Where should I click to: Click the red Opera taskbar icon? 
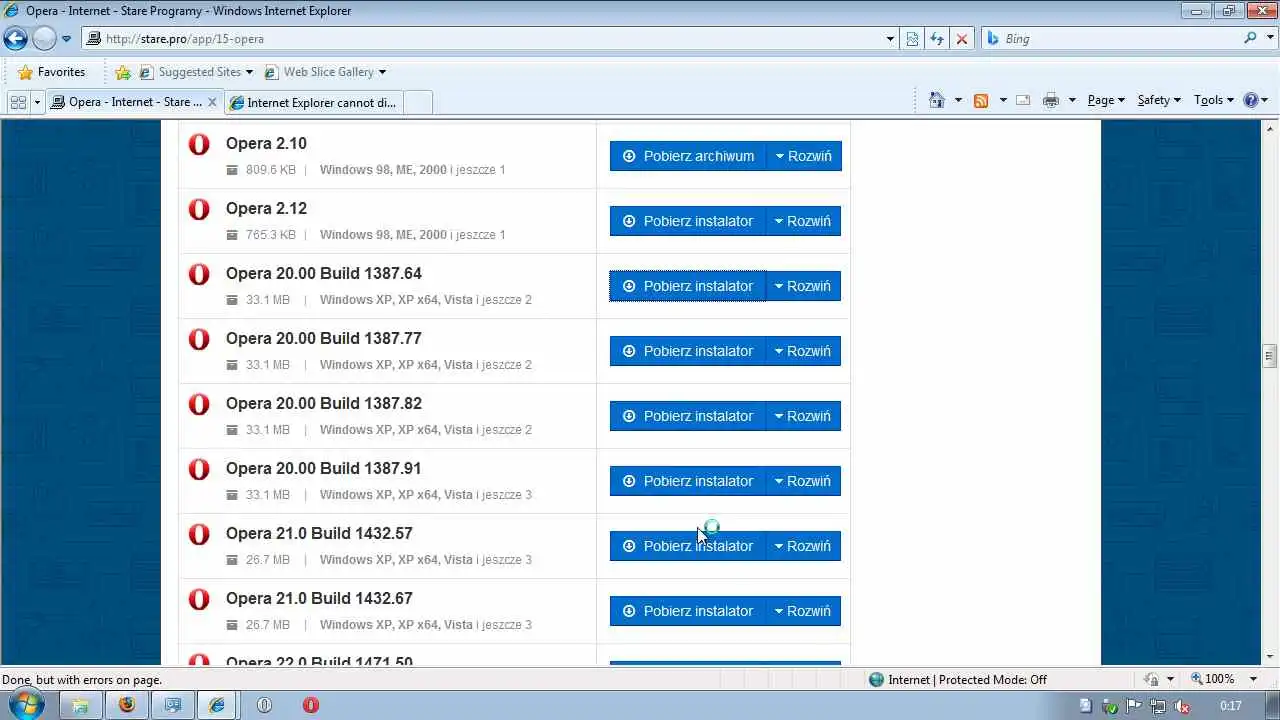[310, 705]
